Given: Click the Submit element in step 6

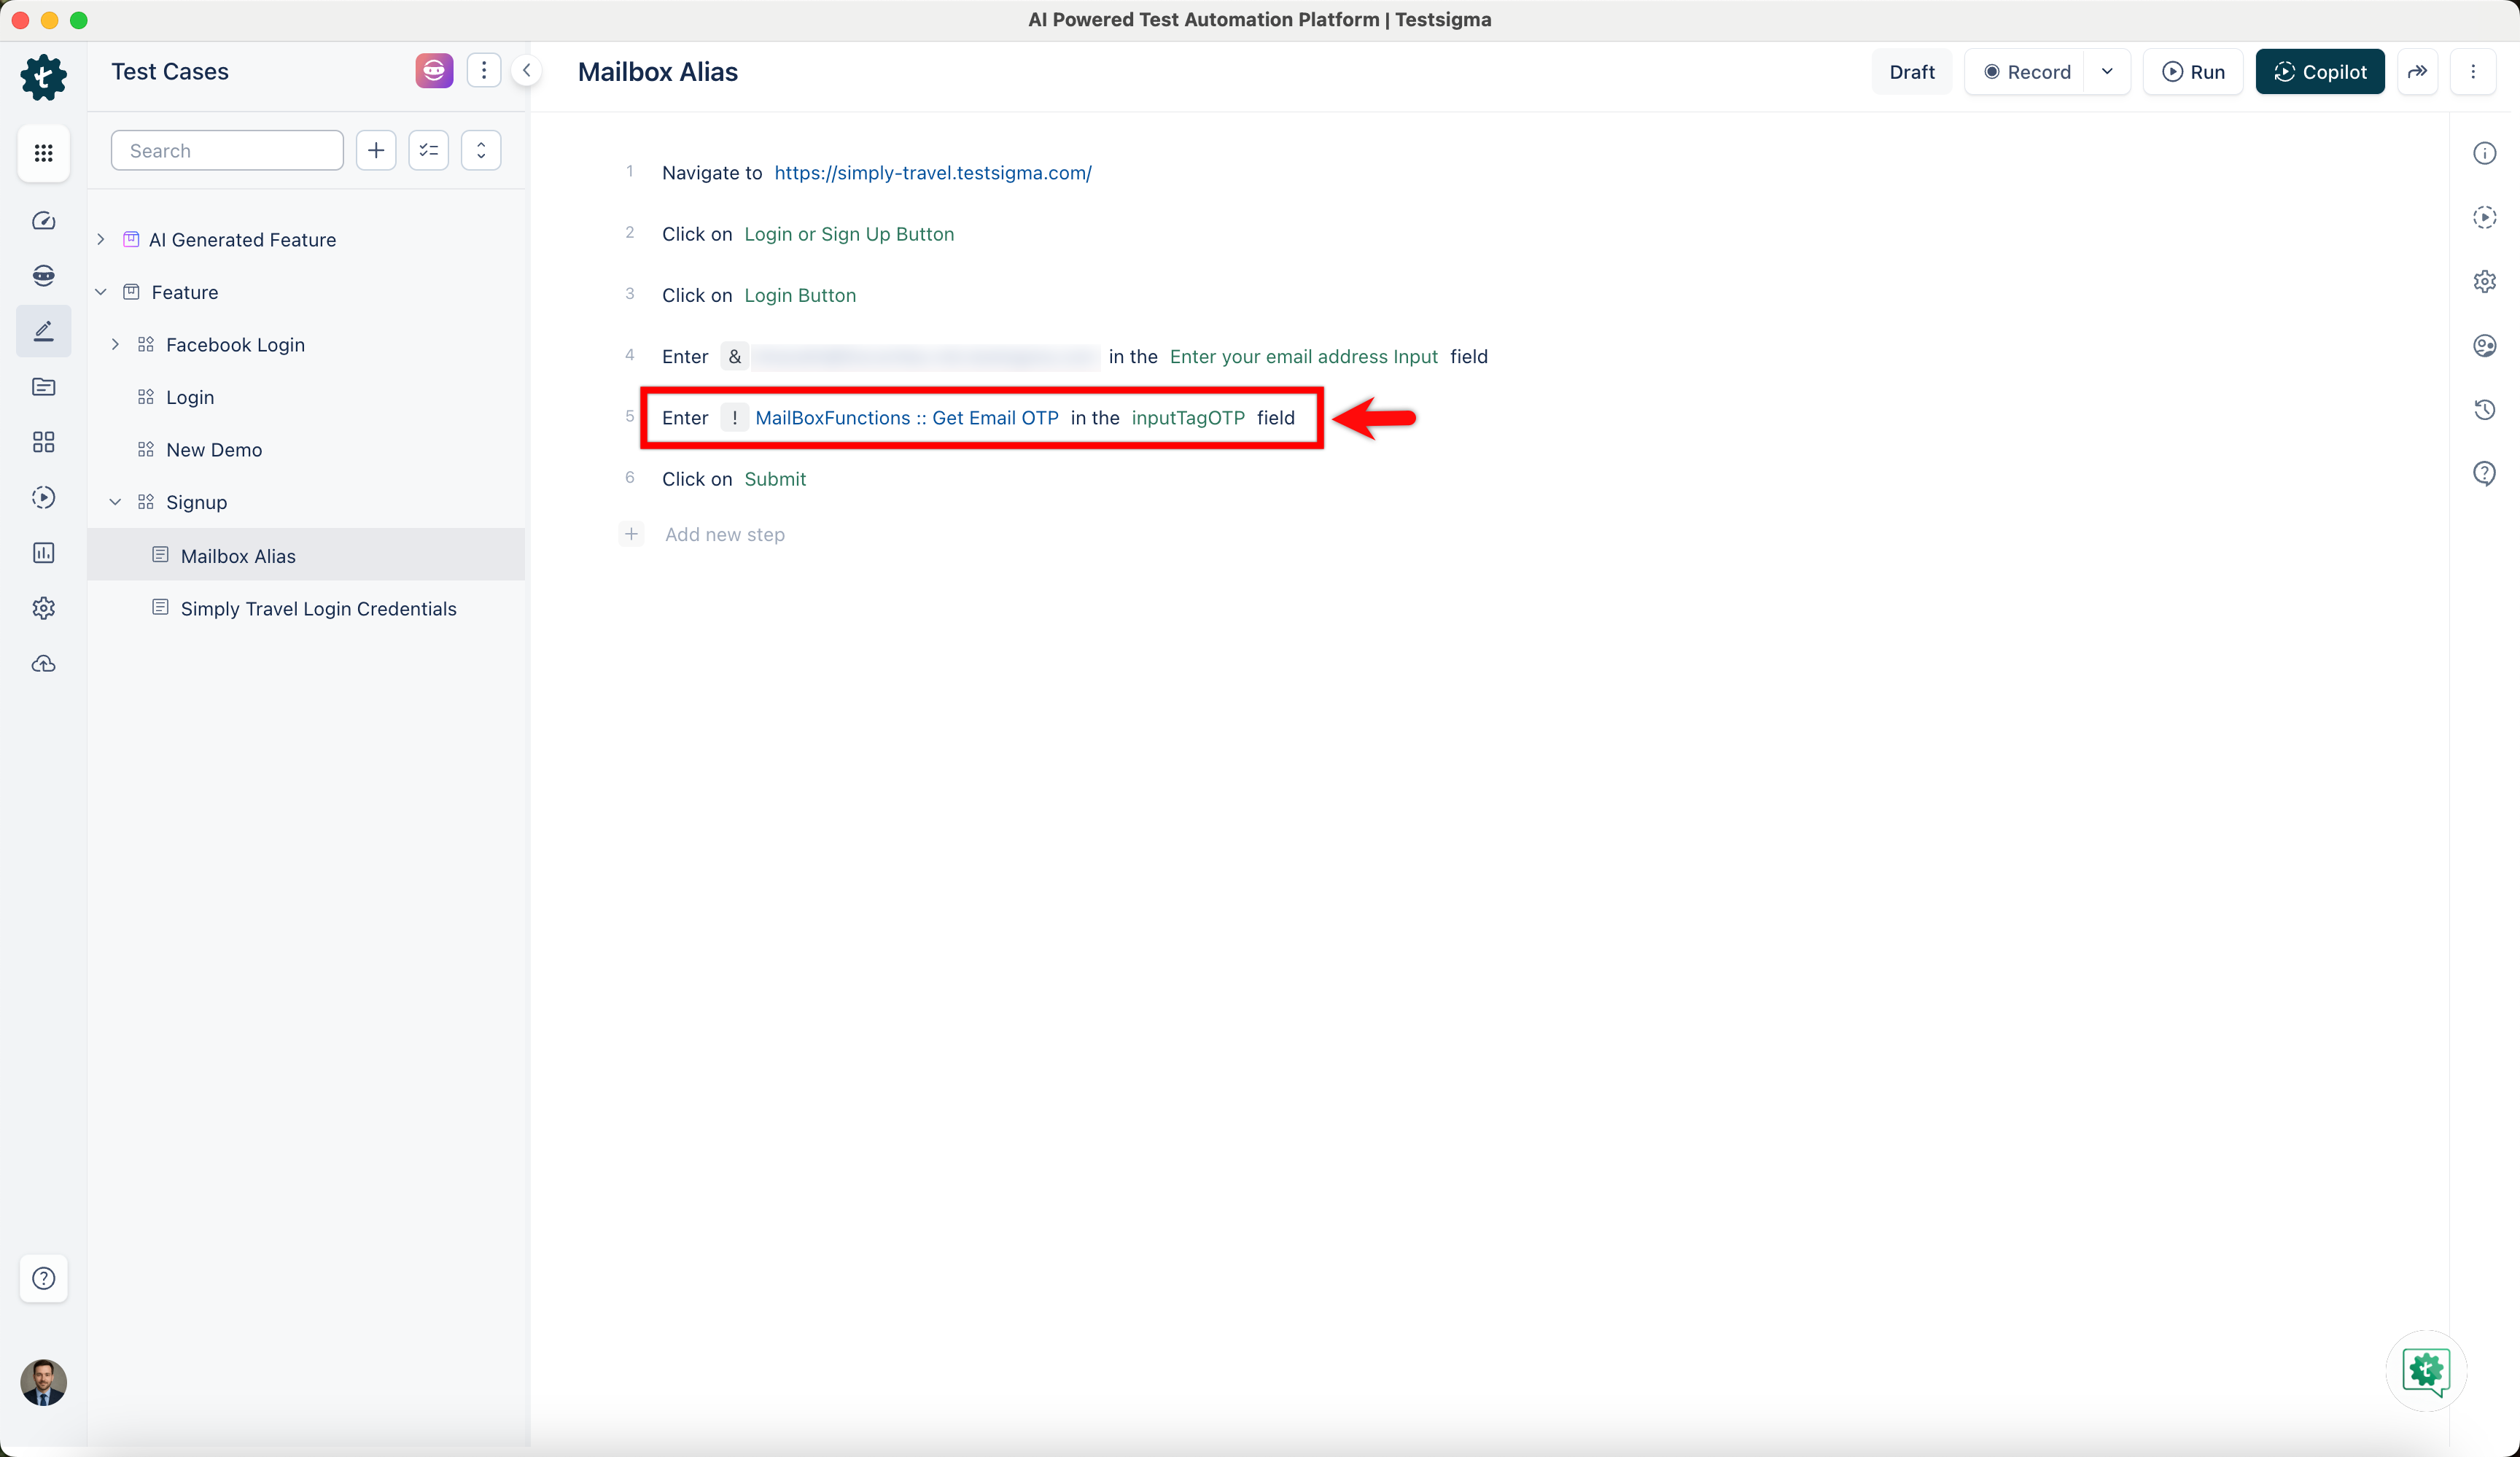Looking at the screenshot, I should click(775, 479).
